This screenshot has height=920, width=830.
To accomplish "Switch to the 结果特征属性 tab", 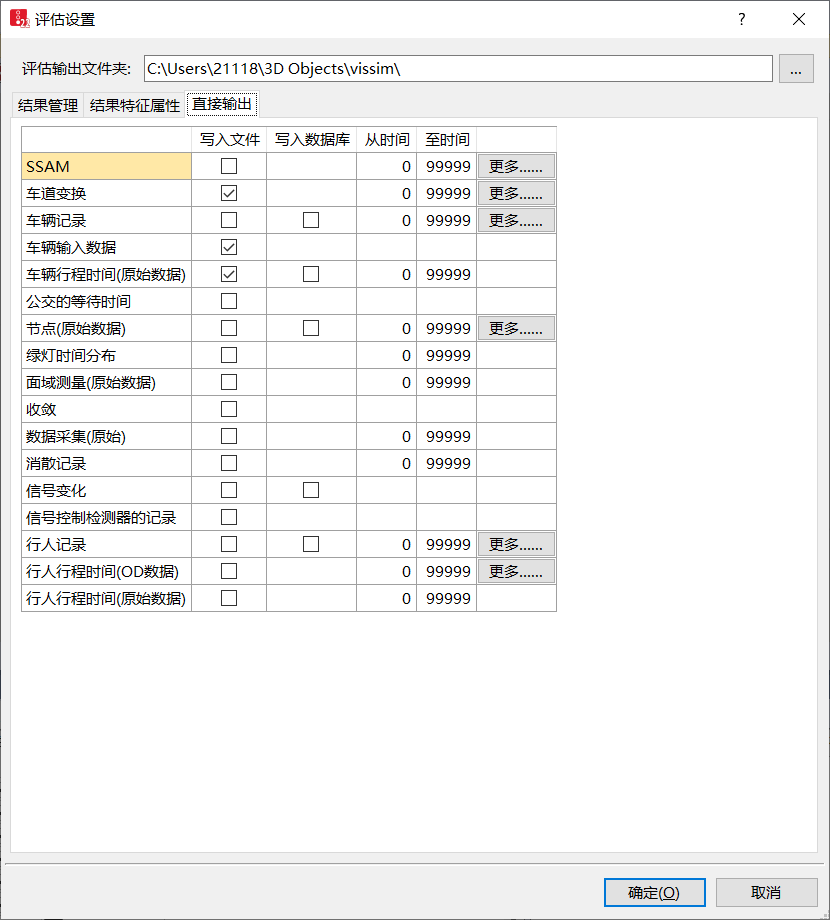I will coord(132,103).
